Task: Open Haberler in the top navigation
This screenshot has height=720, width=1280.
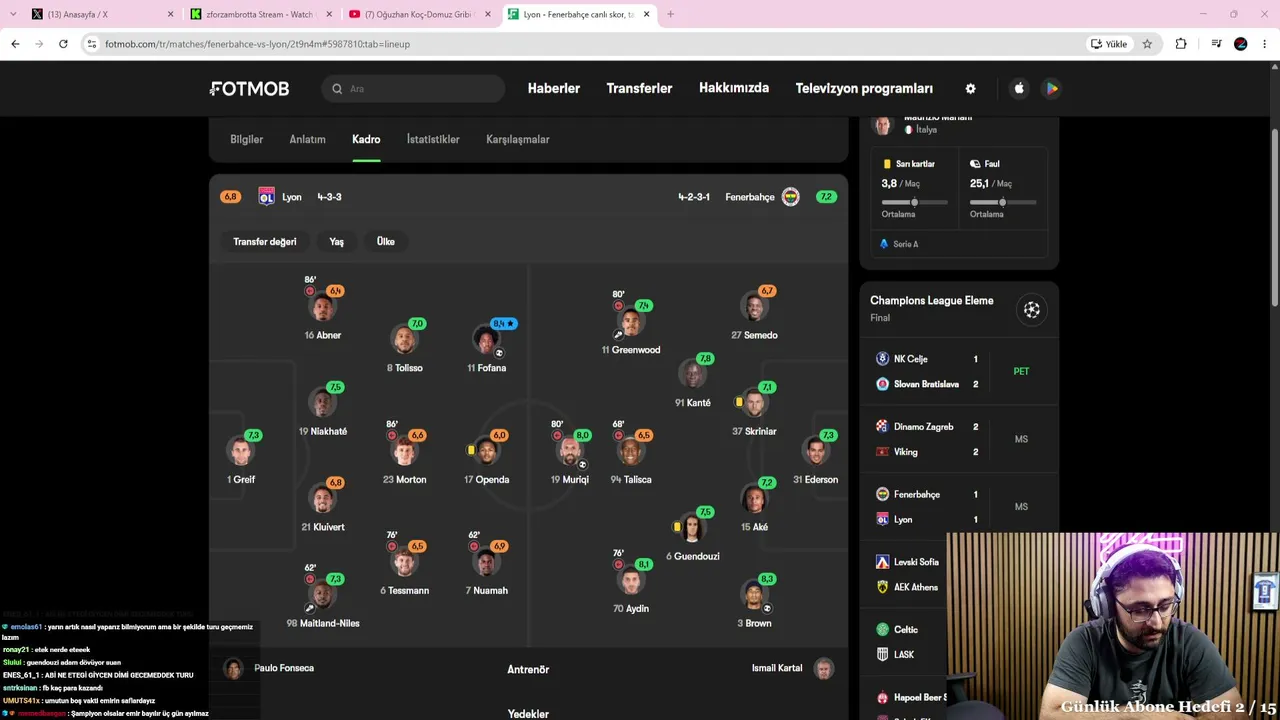Action: (x=554, y=89)
